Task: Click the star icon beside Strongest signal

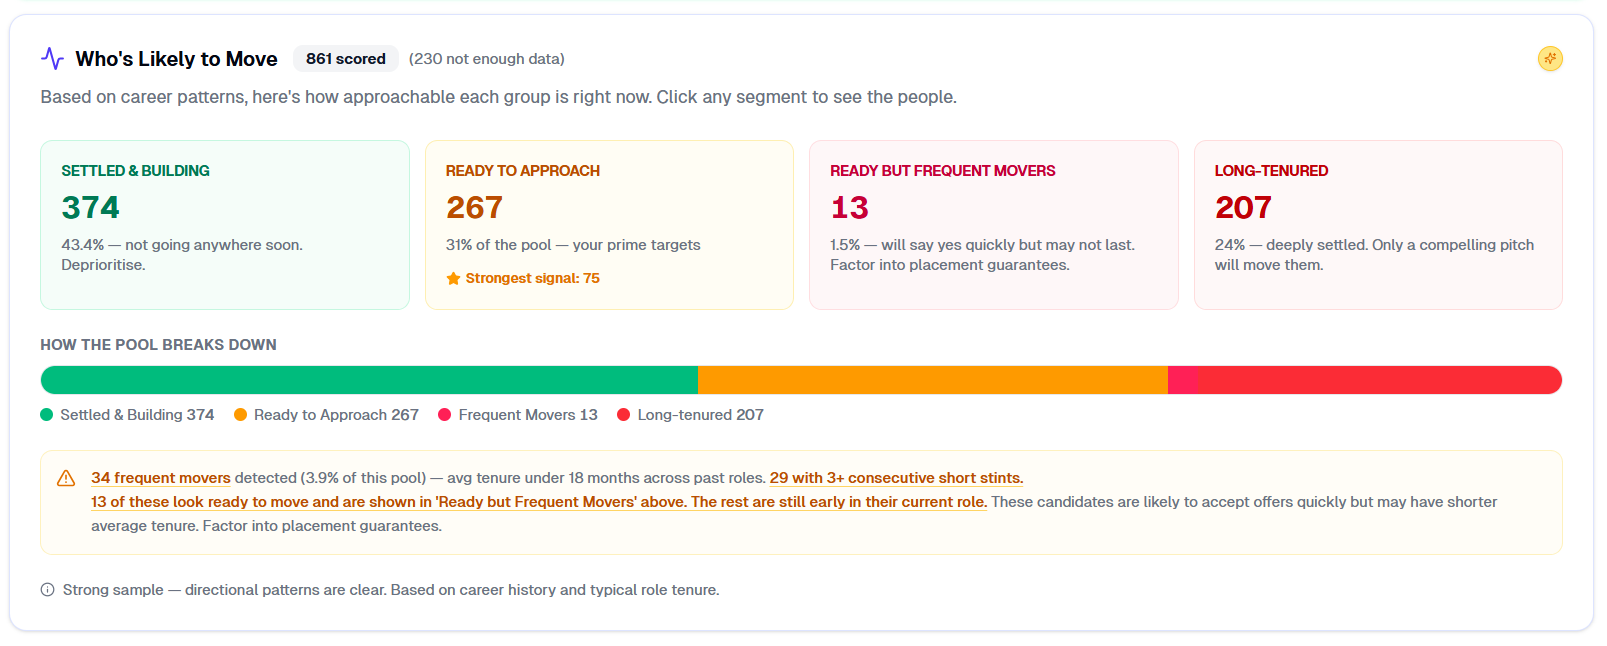Action: tap(453, 279)
